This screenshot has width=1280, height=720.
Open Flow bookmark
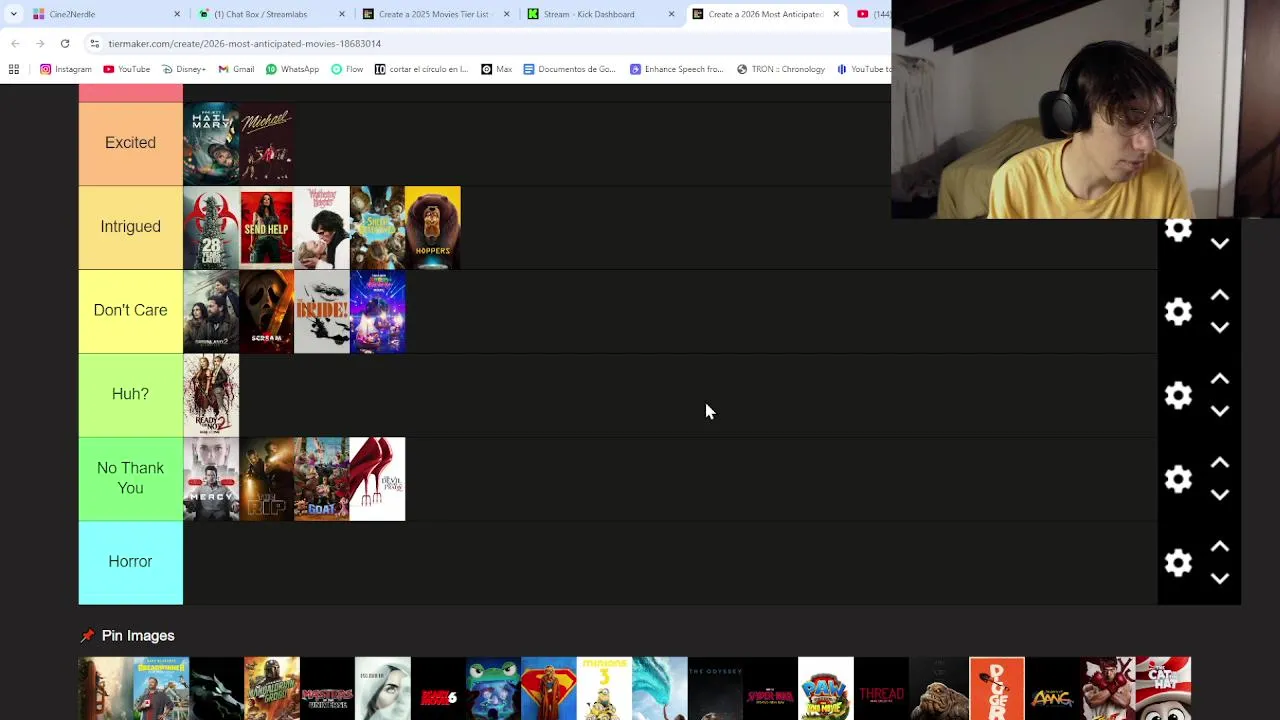tap(347, 69)
